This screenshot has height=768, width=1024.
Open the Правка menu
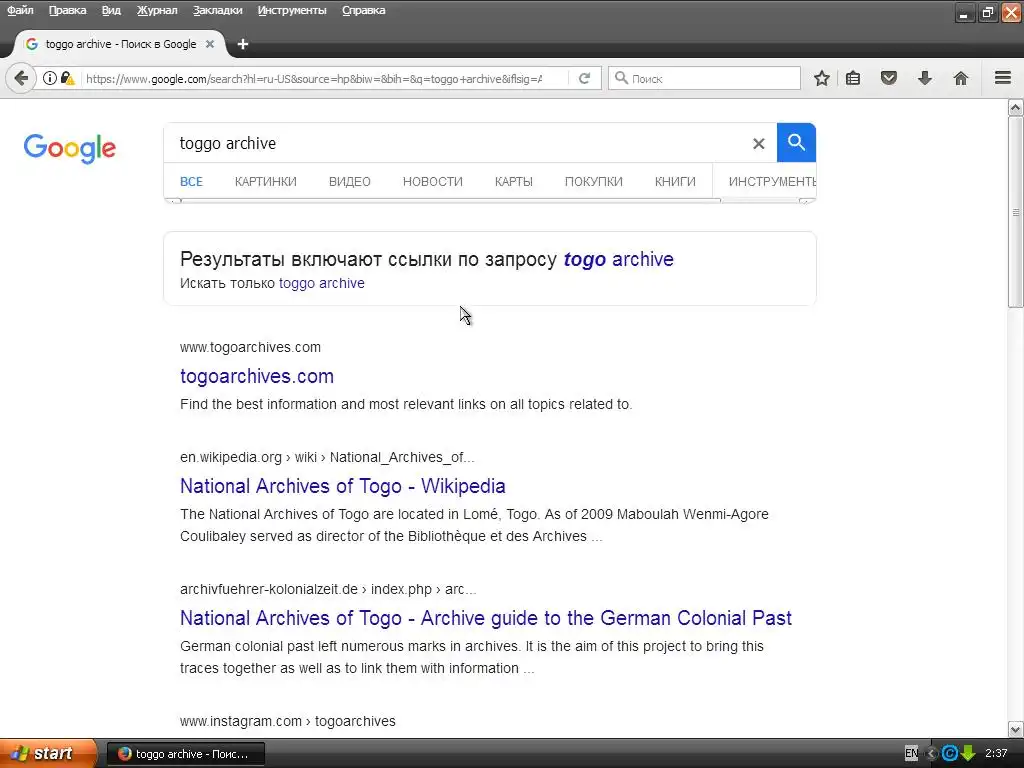67,10
